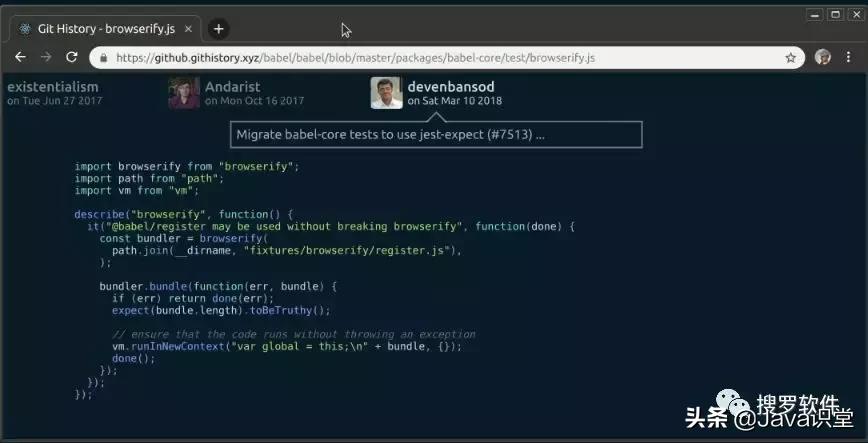Click the browser back arrow

click(x=20, y=57)
